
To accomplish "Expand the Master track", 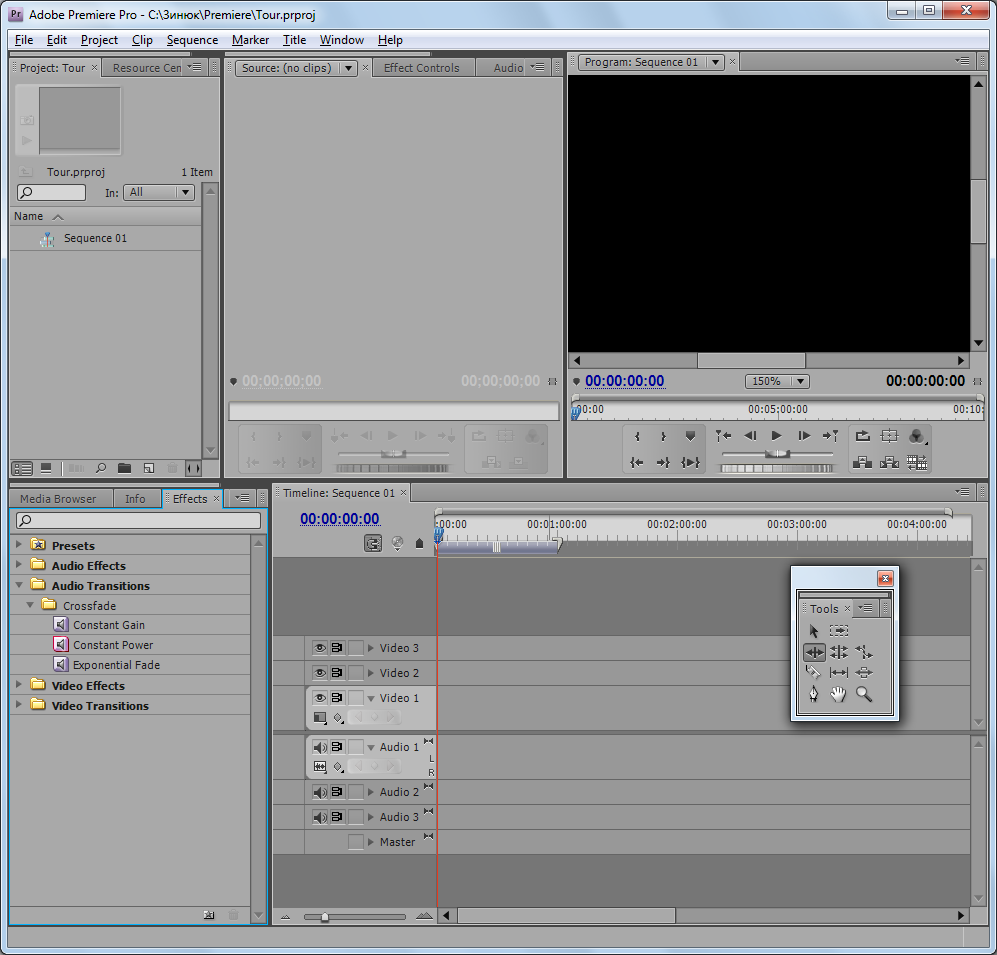I will coord(371,842).
